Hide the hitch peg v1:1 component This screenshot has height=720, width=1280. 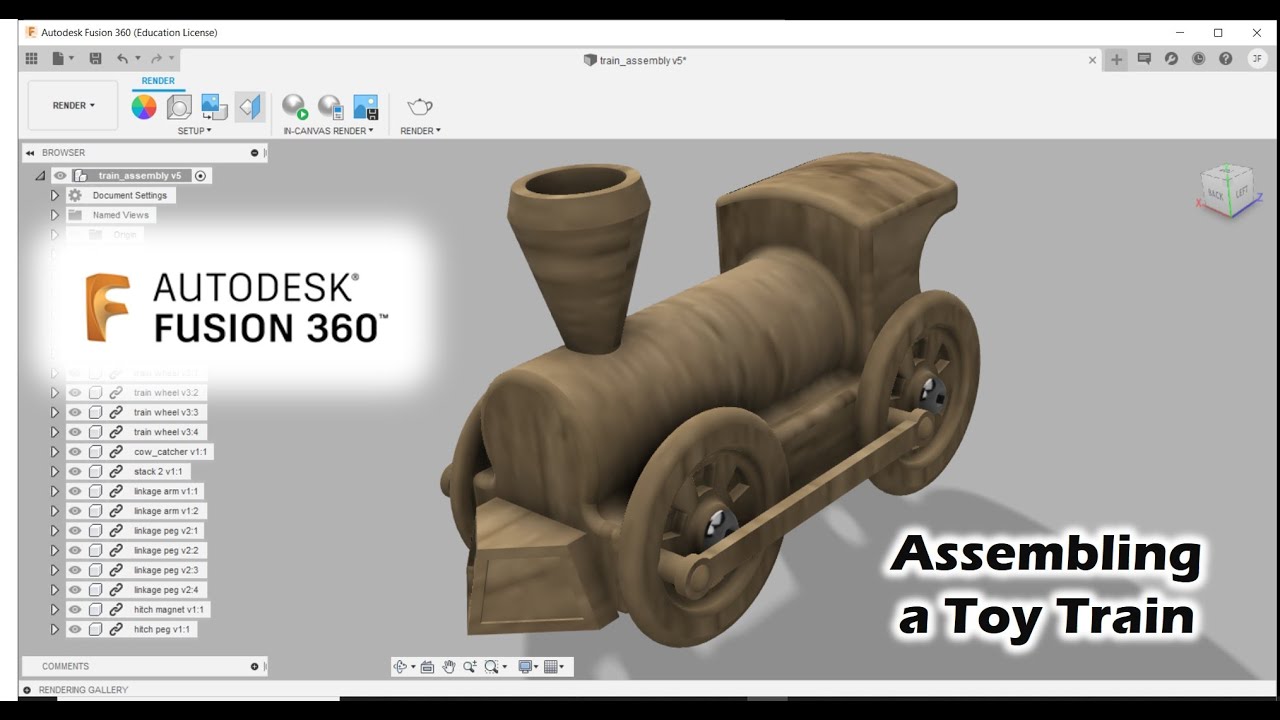click(75, 630)
